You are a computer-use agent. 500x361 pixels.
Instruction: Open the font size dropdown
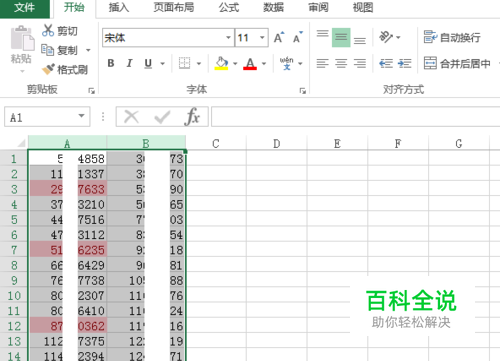pyautogui.click(x=262, y=37)
